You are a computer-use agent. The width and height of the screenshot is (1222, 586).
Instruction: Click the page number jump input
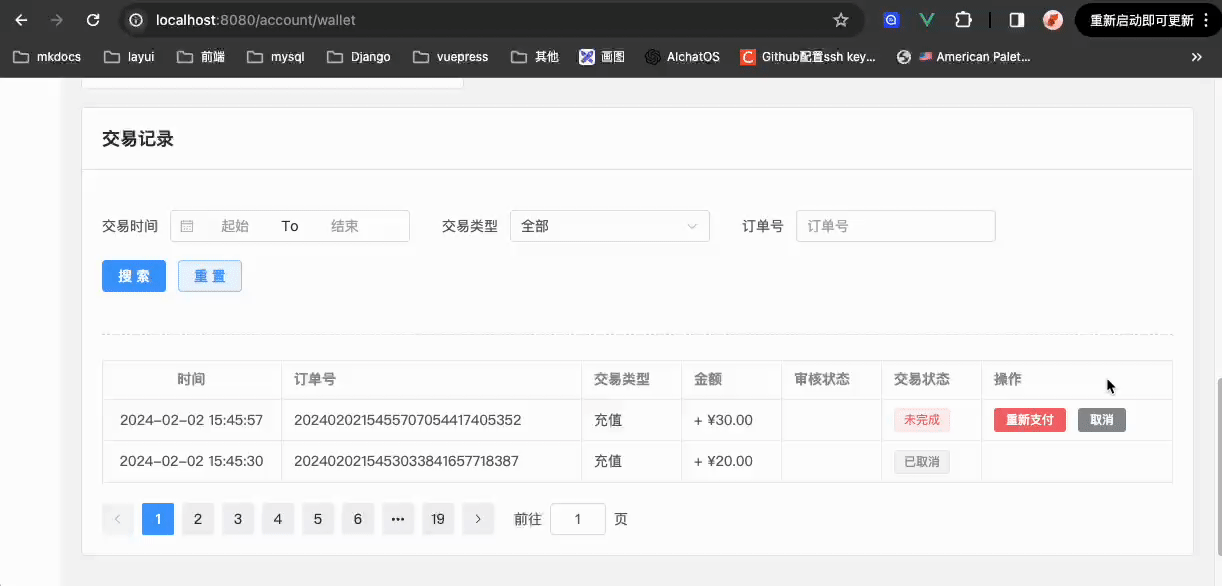pos(578,519)
